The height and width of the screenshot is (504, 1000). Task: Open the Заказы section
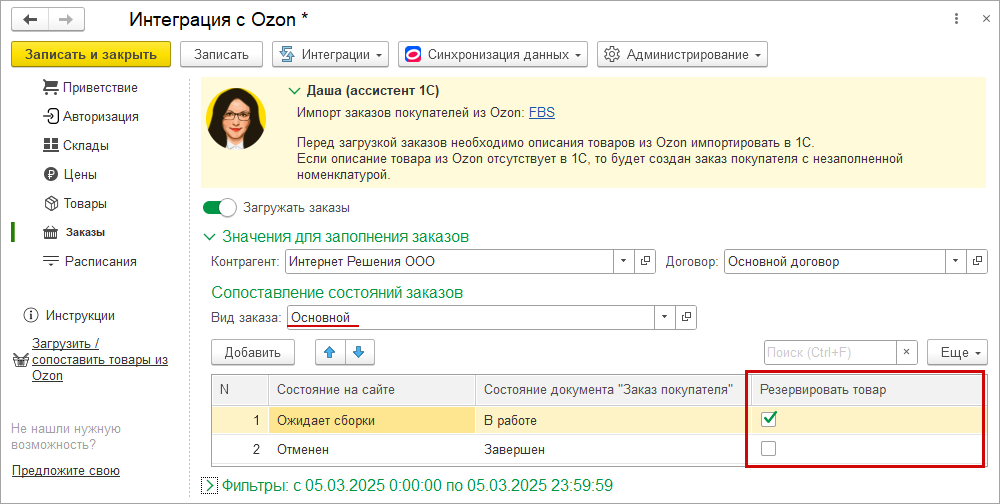tap(73, 232)
